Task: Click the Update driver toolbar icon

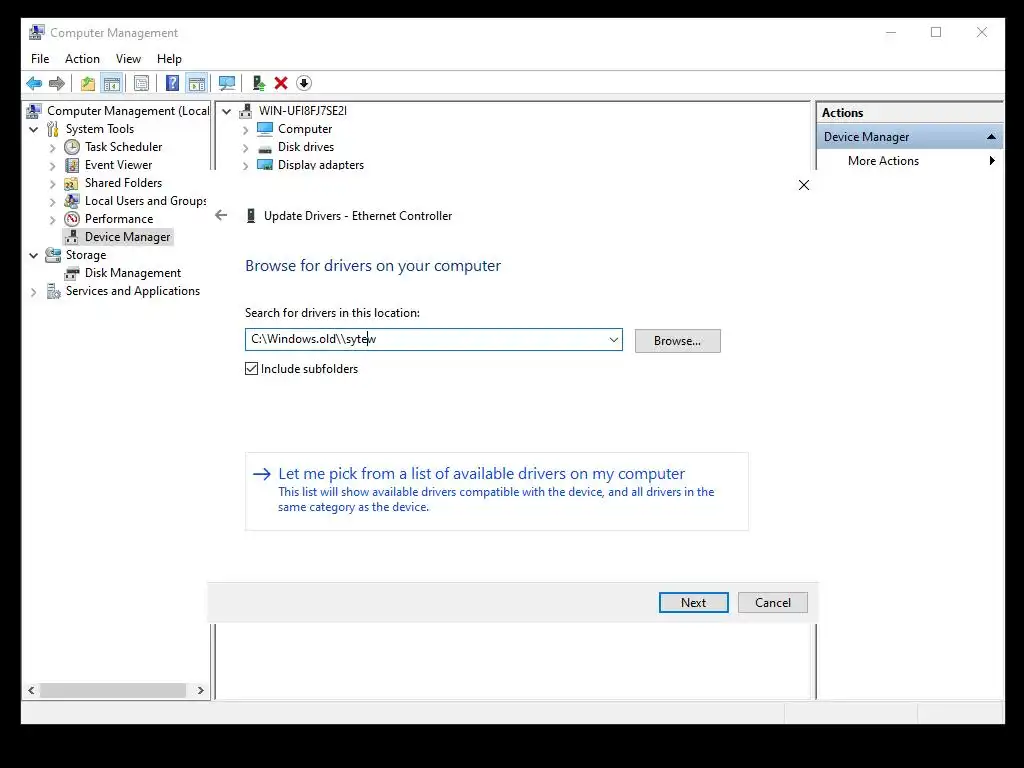Action: (259, 83)
